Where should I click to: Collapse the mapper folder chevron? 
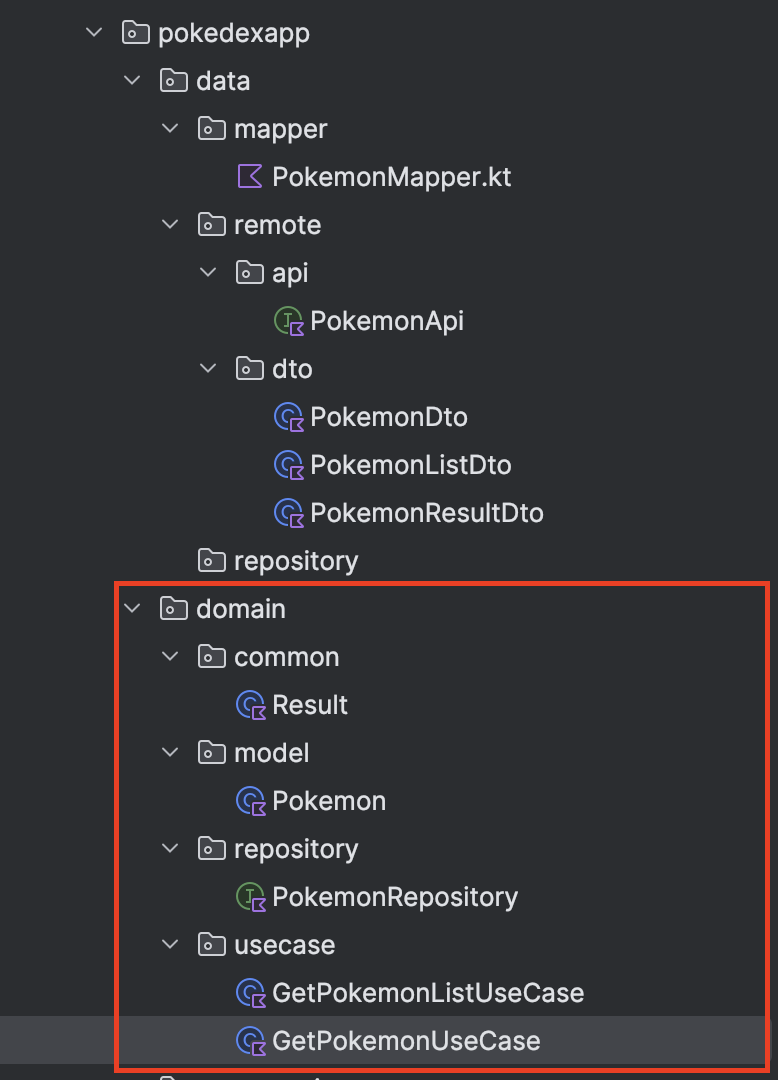pyautogui.click(x=170, y=129)
